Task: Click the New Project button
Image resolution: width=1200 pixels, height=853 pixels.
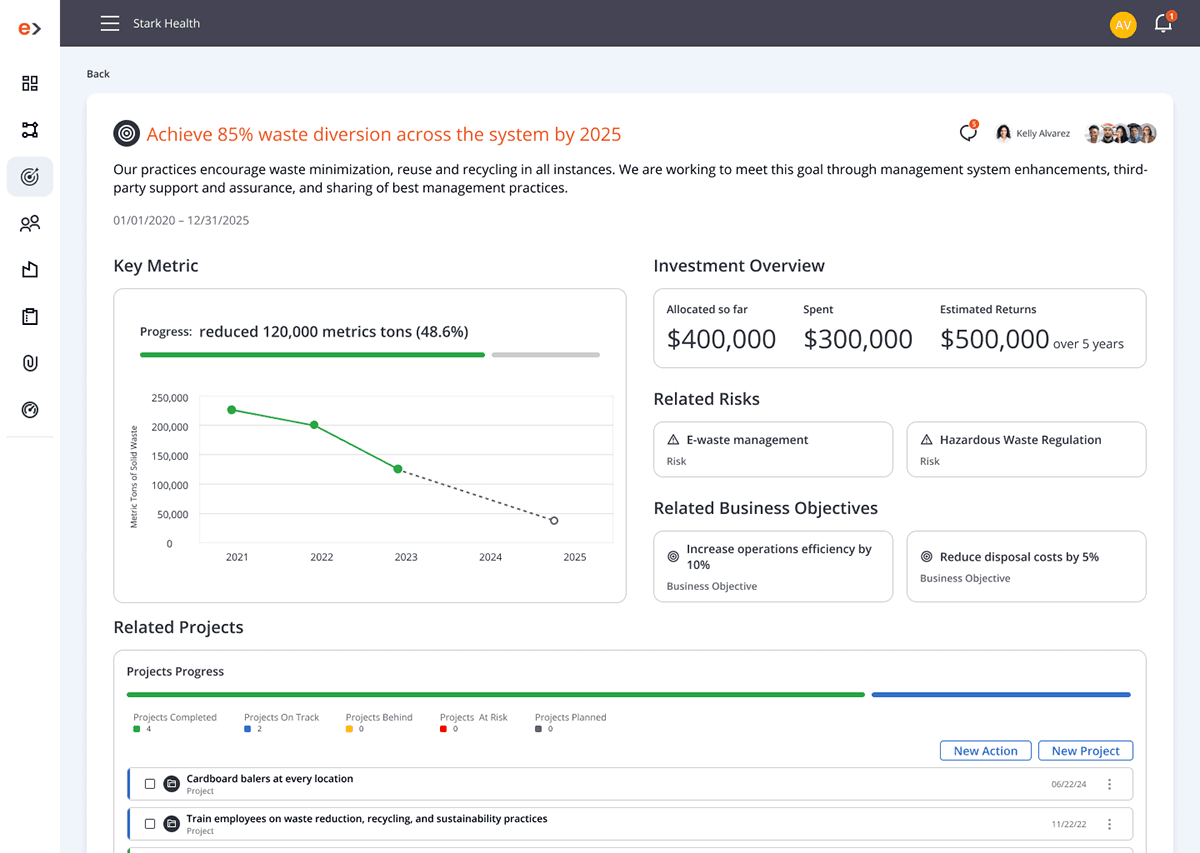Action: point(1085,751)
